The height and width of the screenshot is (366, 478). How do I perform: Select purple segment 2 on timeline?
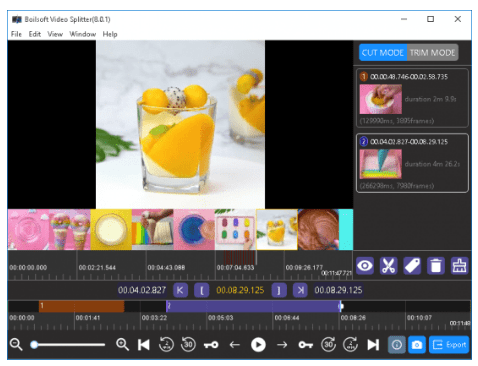coord(253,306)
